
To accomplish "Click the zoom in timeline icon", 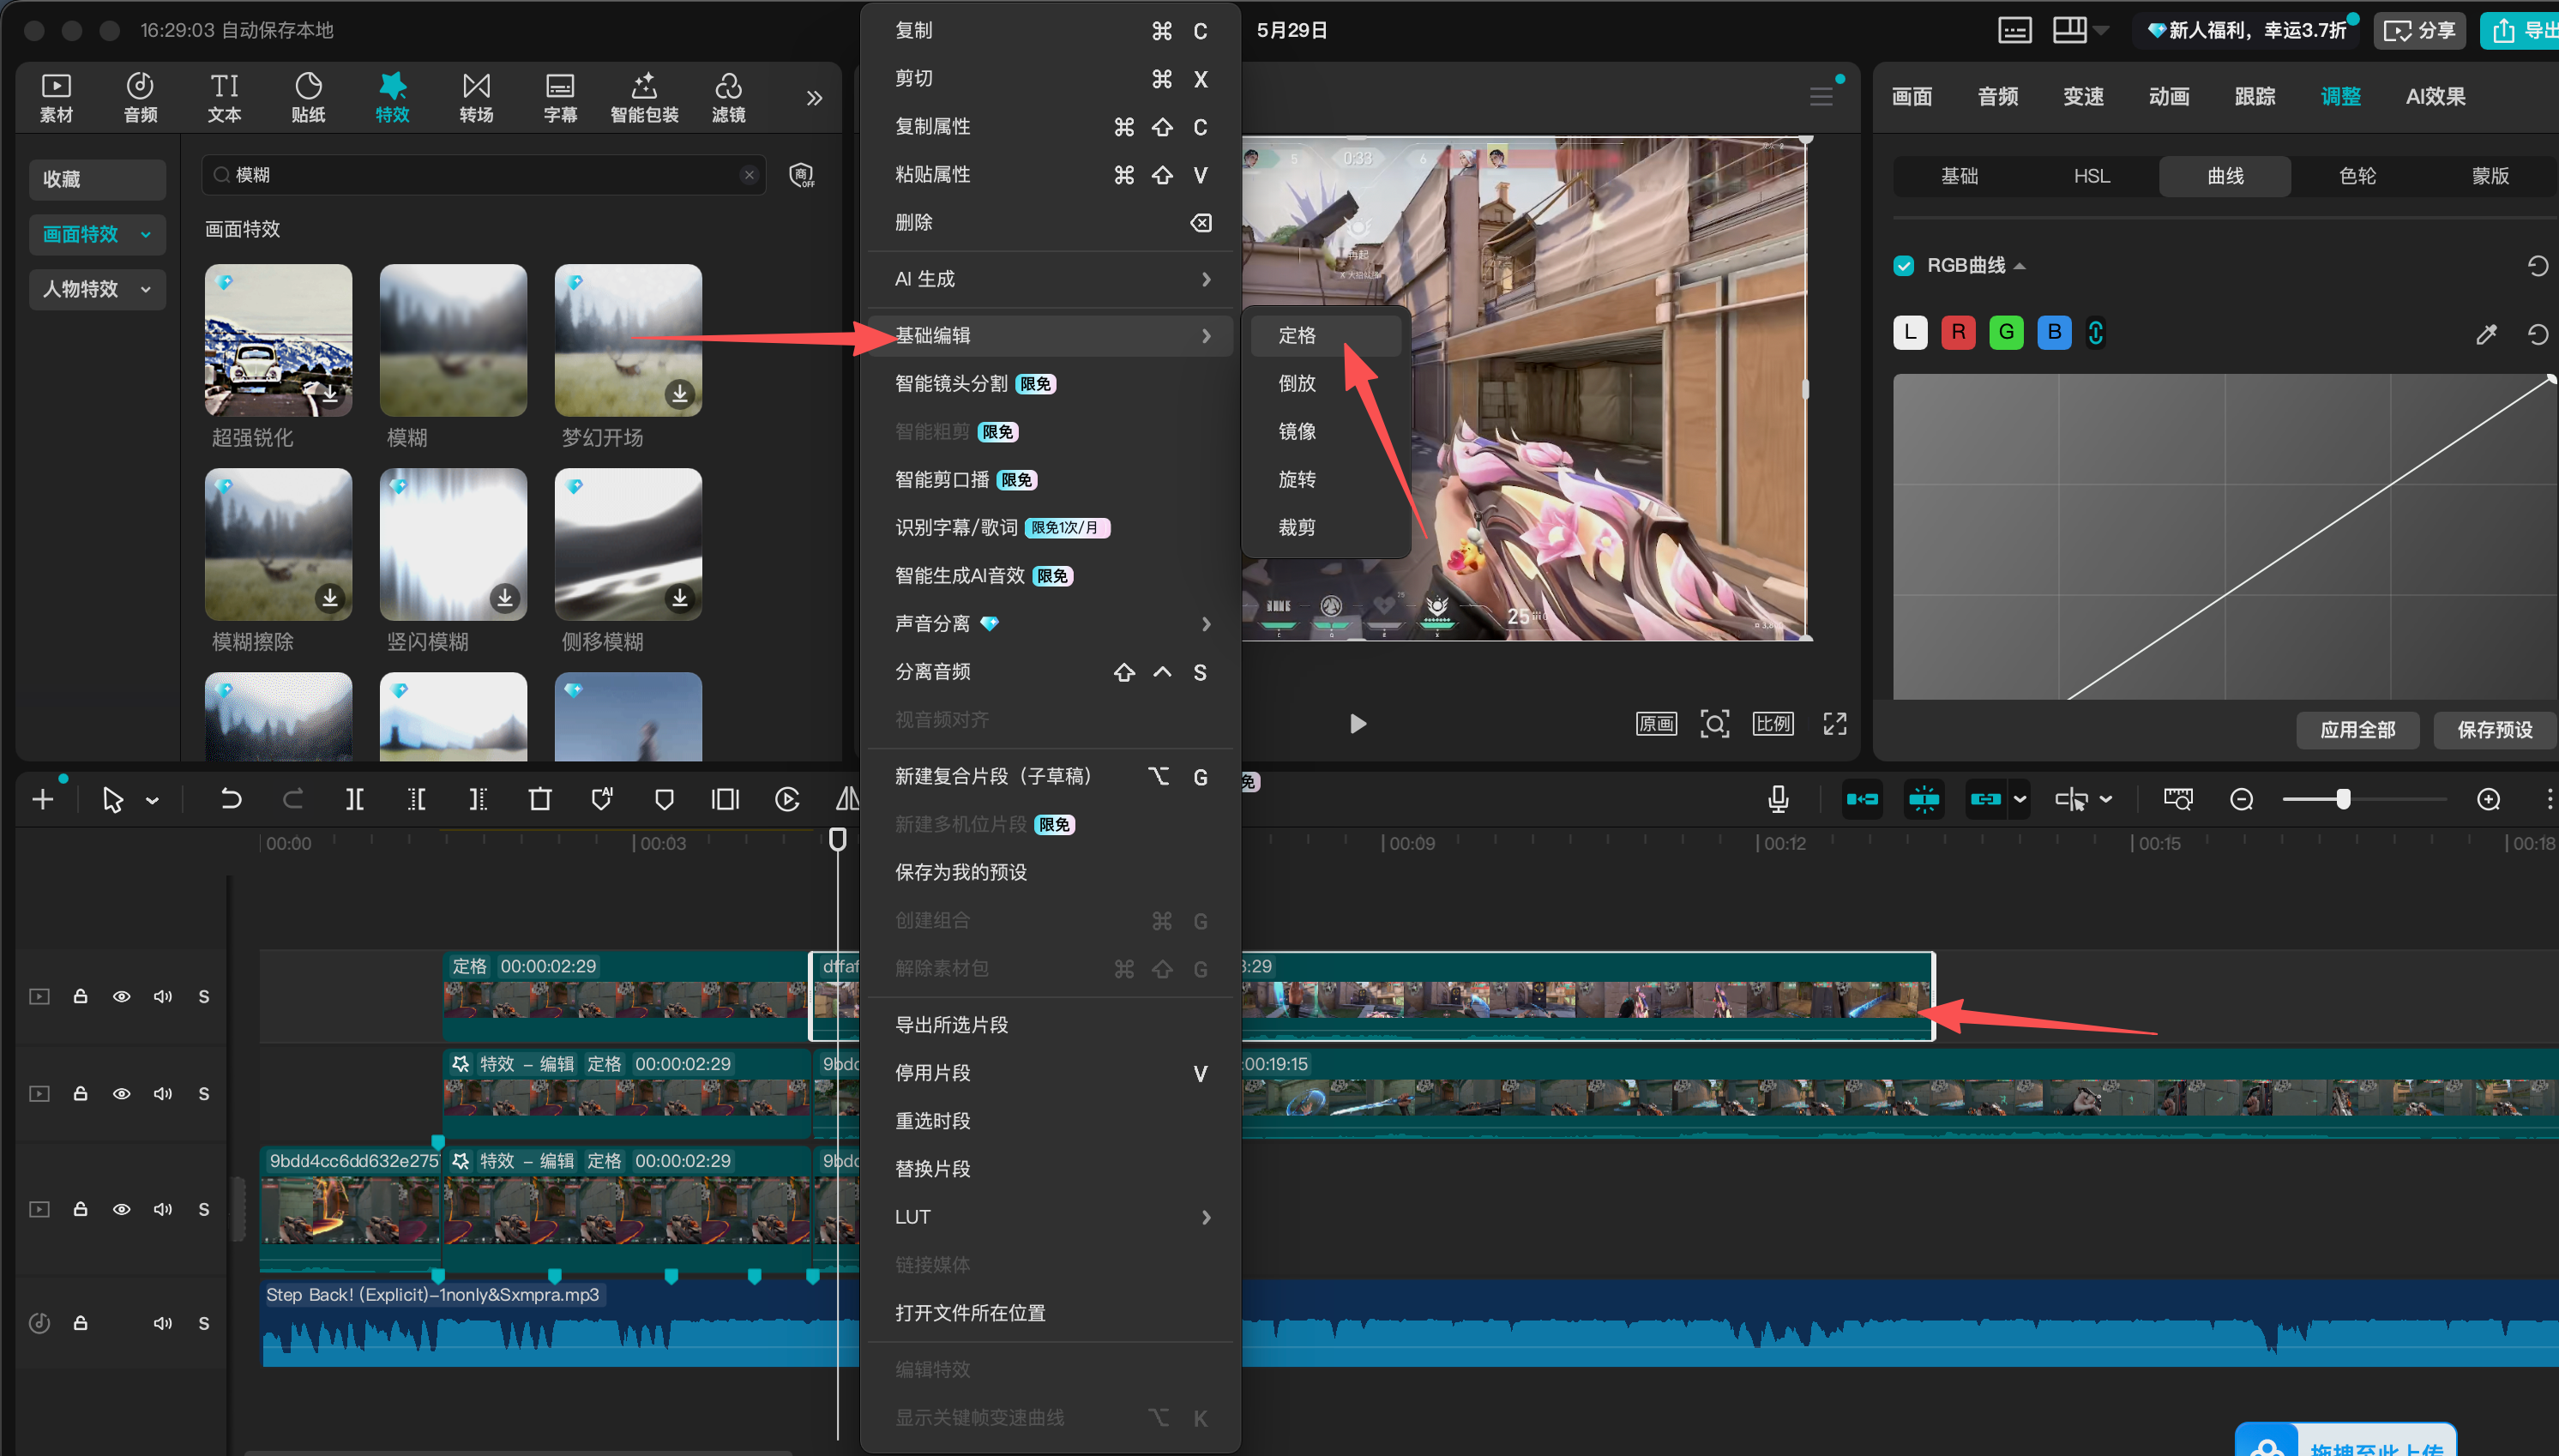I will click(x=2488, y=799).
